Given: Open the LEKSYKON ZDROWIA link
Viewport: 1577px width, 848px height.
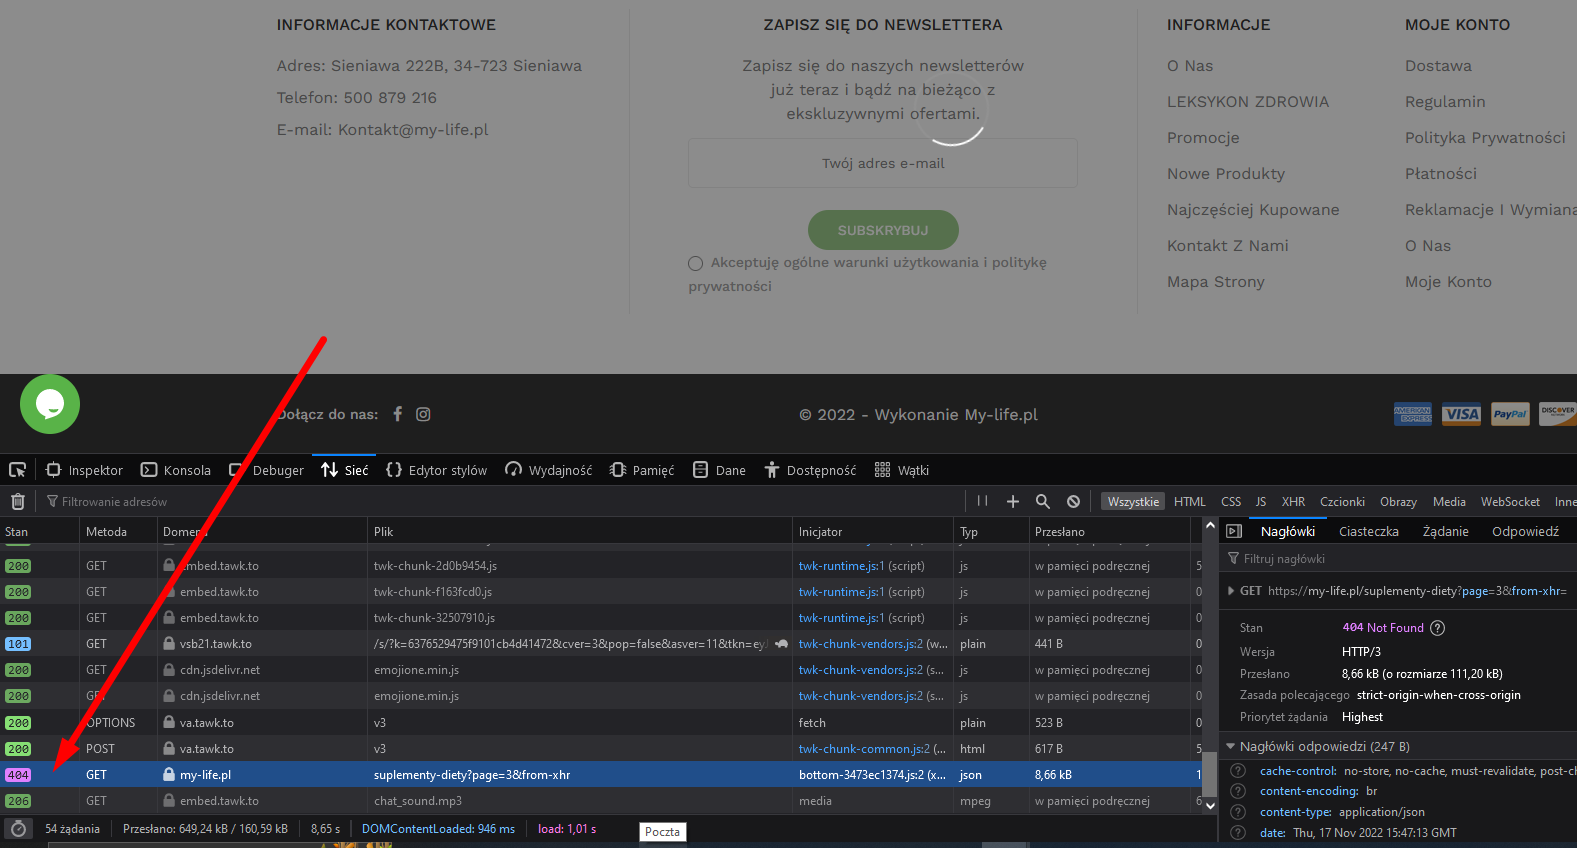Looking at the screenshot, I should coord(1248,102).
